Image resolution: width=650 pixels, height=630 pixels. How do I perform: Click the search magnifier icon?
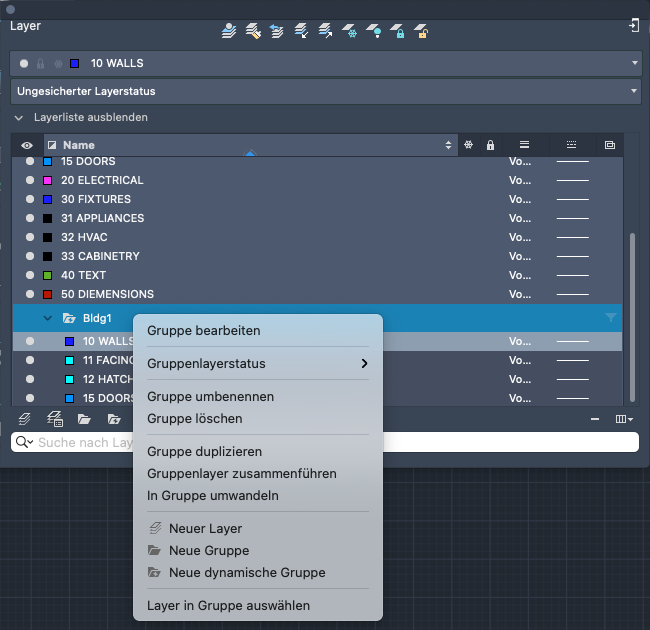click(21, 442)
